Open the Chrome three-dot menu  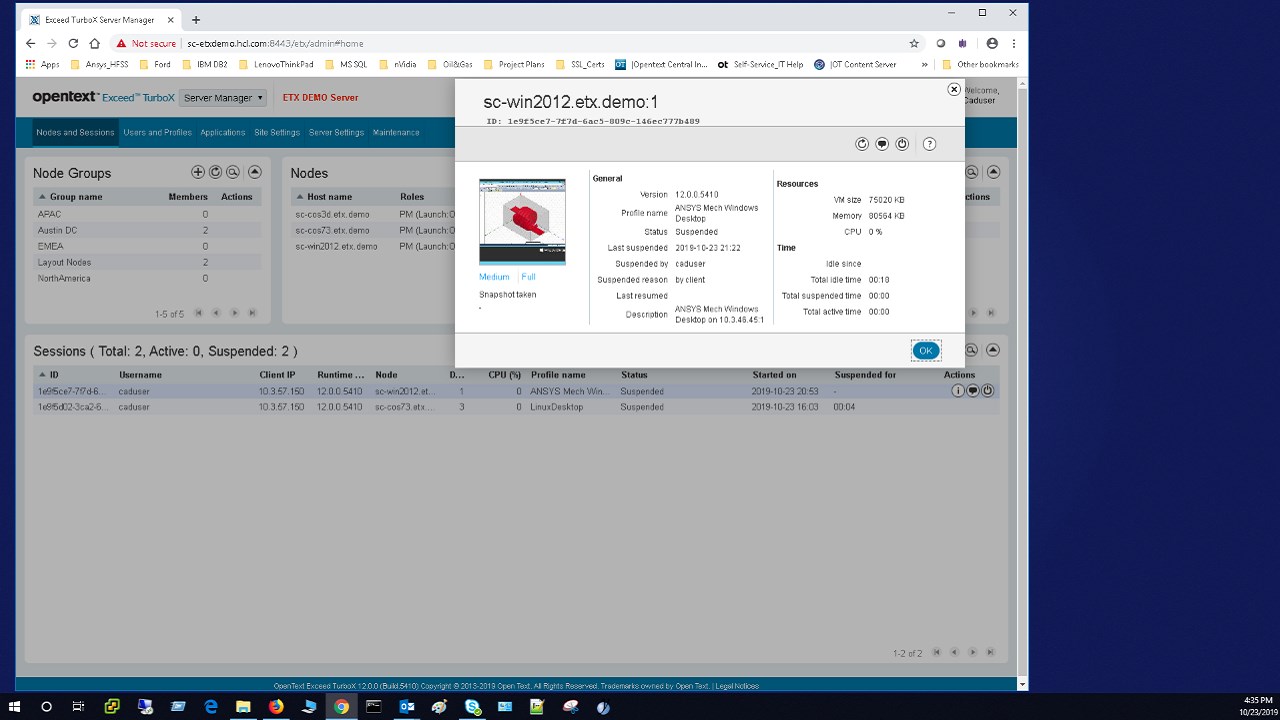[x=1014, y=43]
